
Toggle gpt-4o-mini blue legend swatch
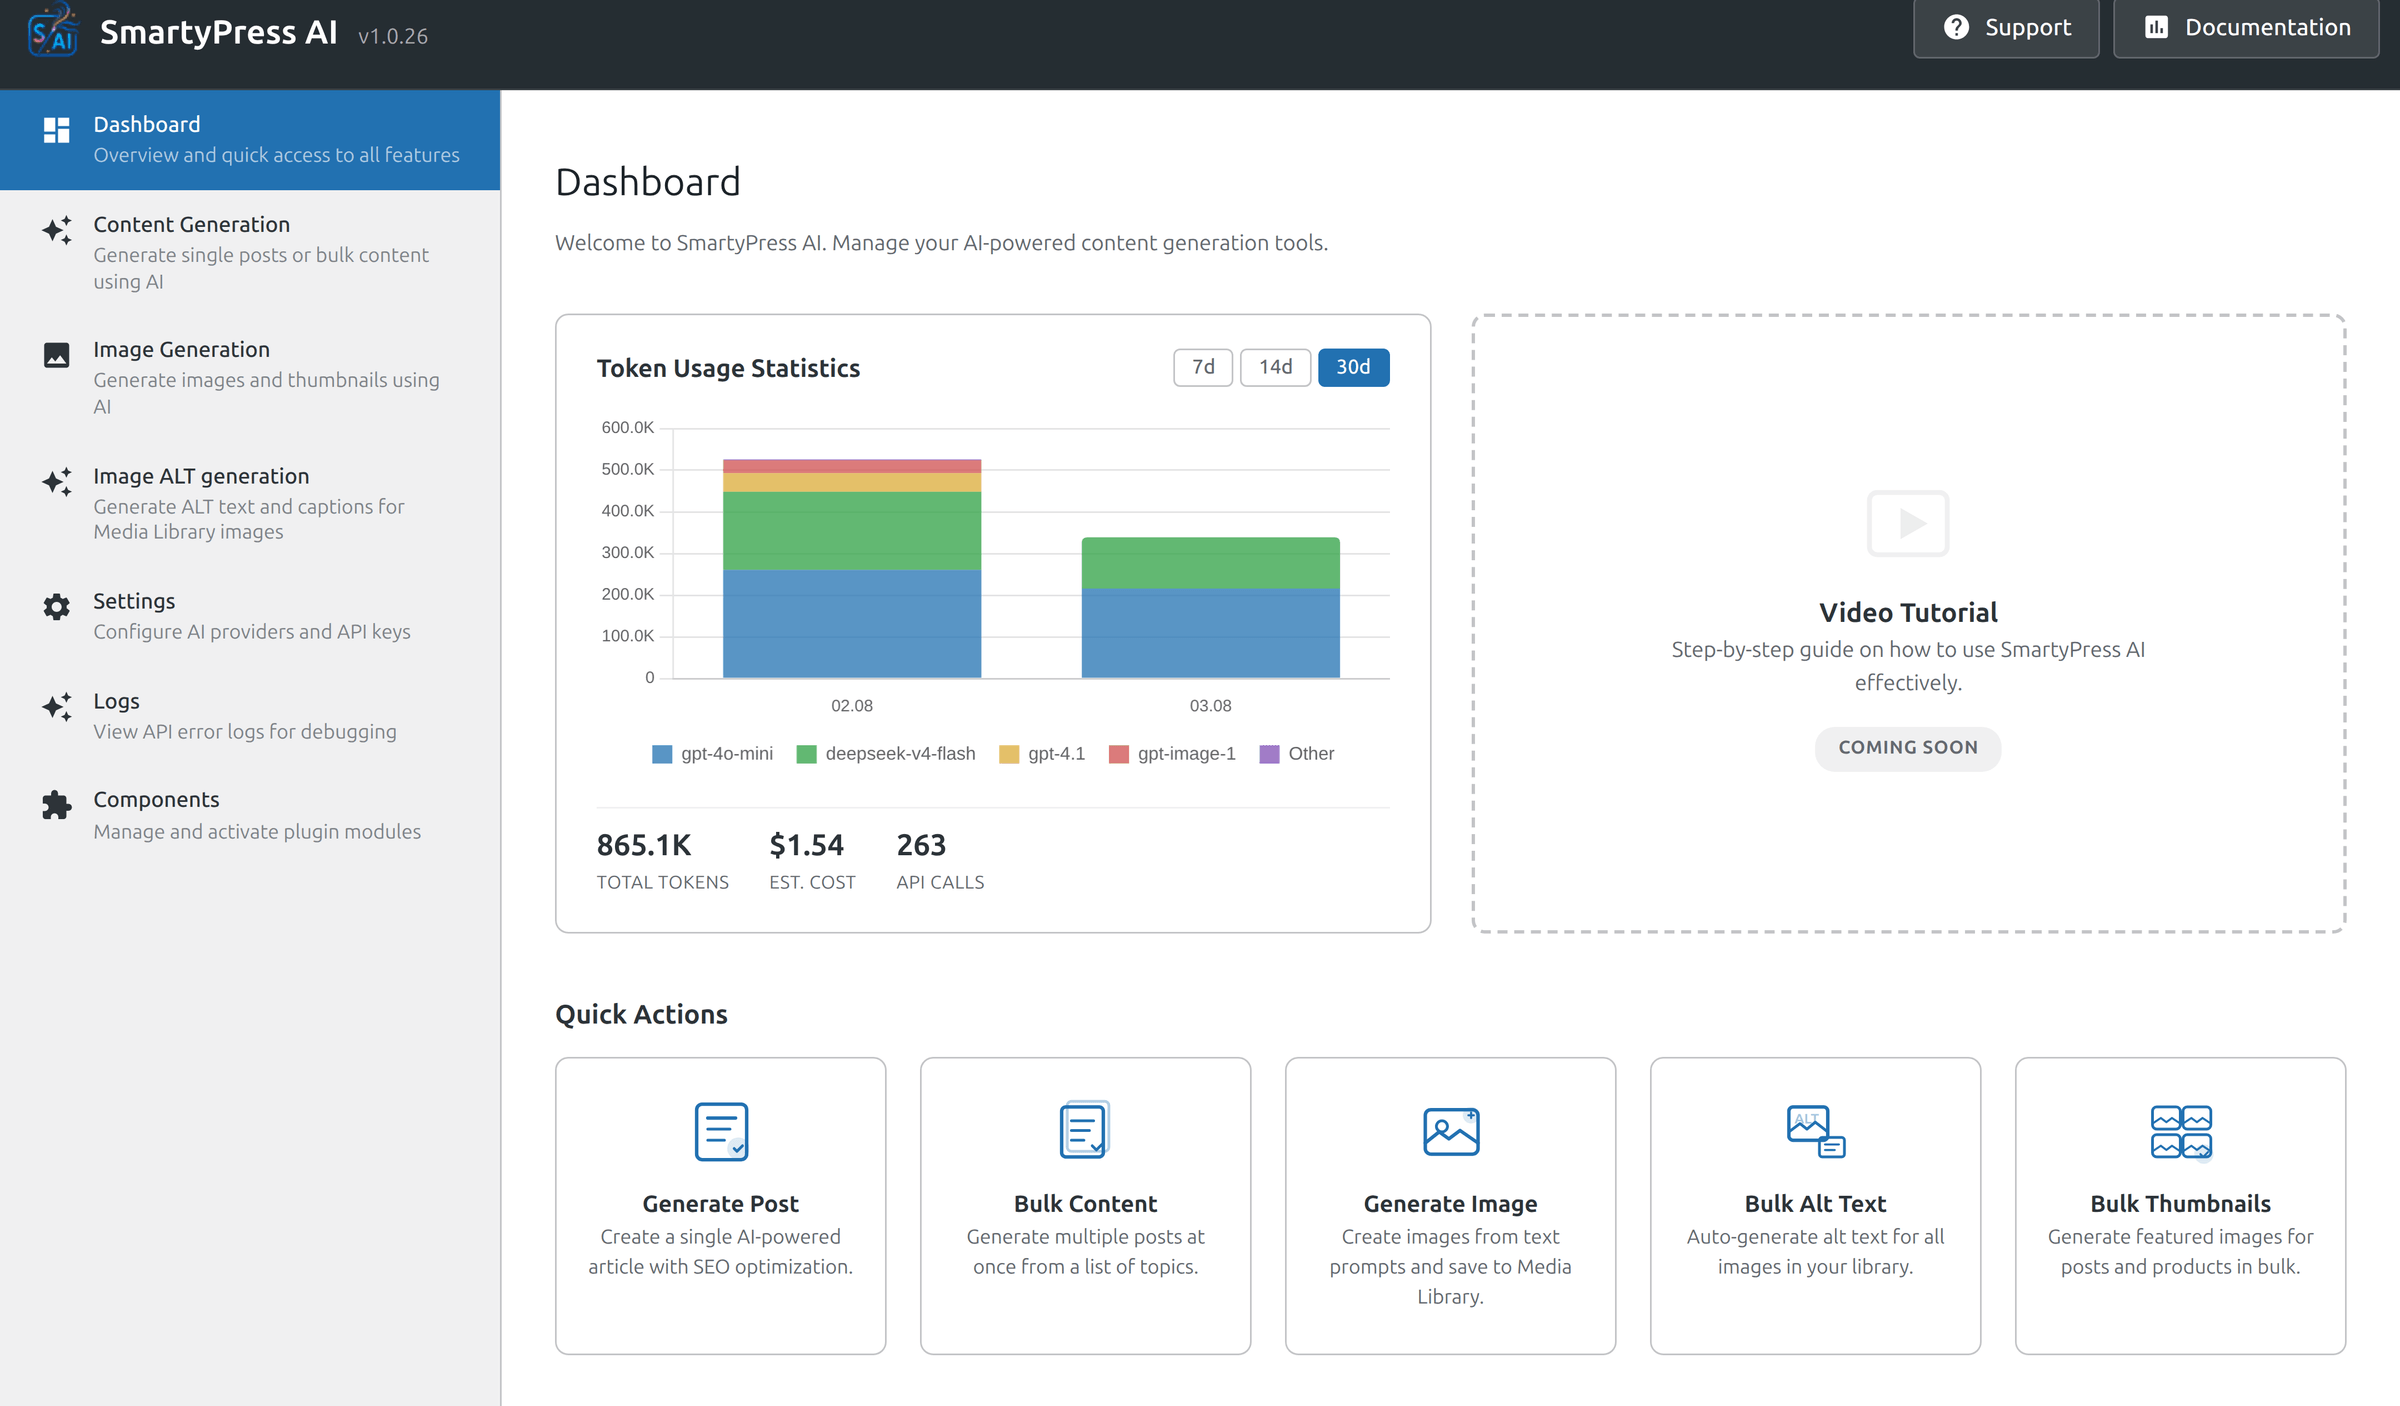coord(662,754)
